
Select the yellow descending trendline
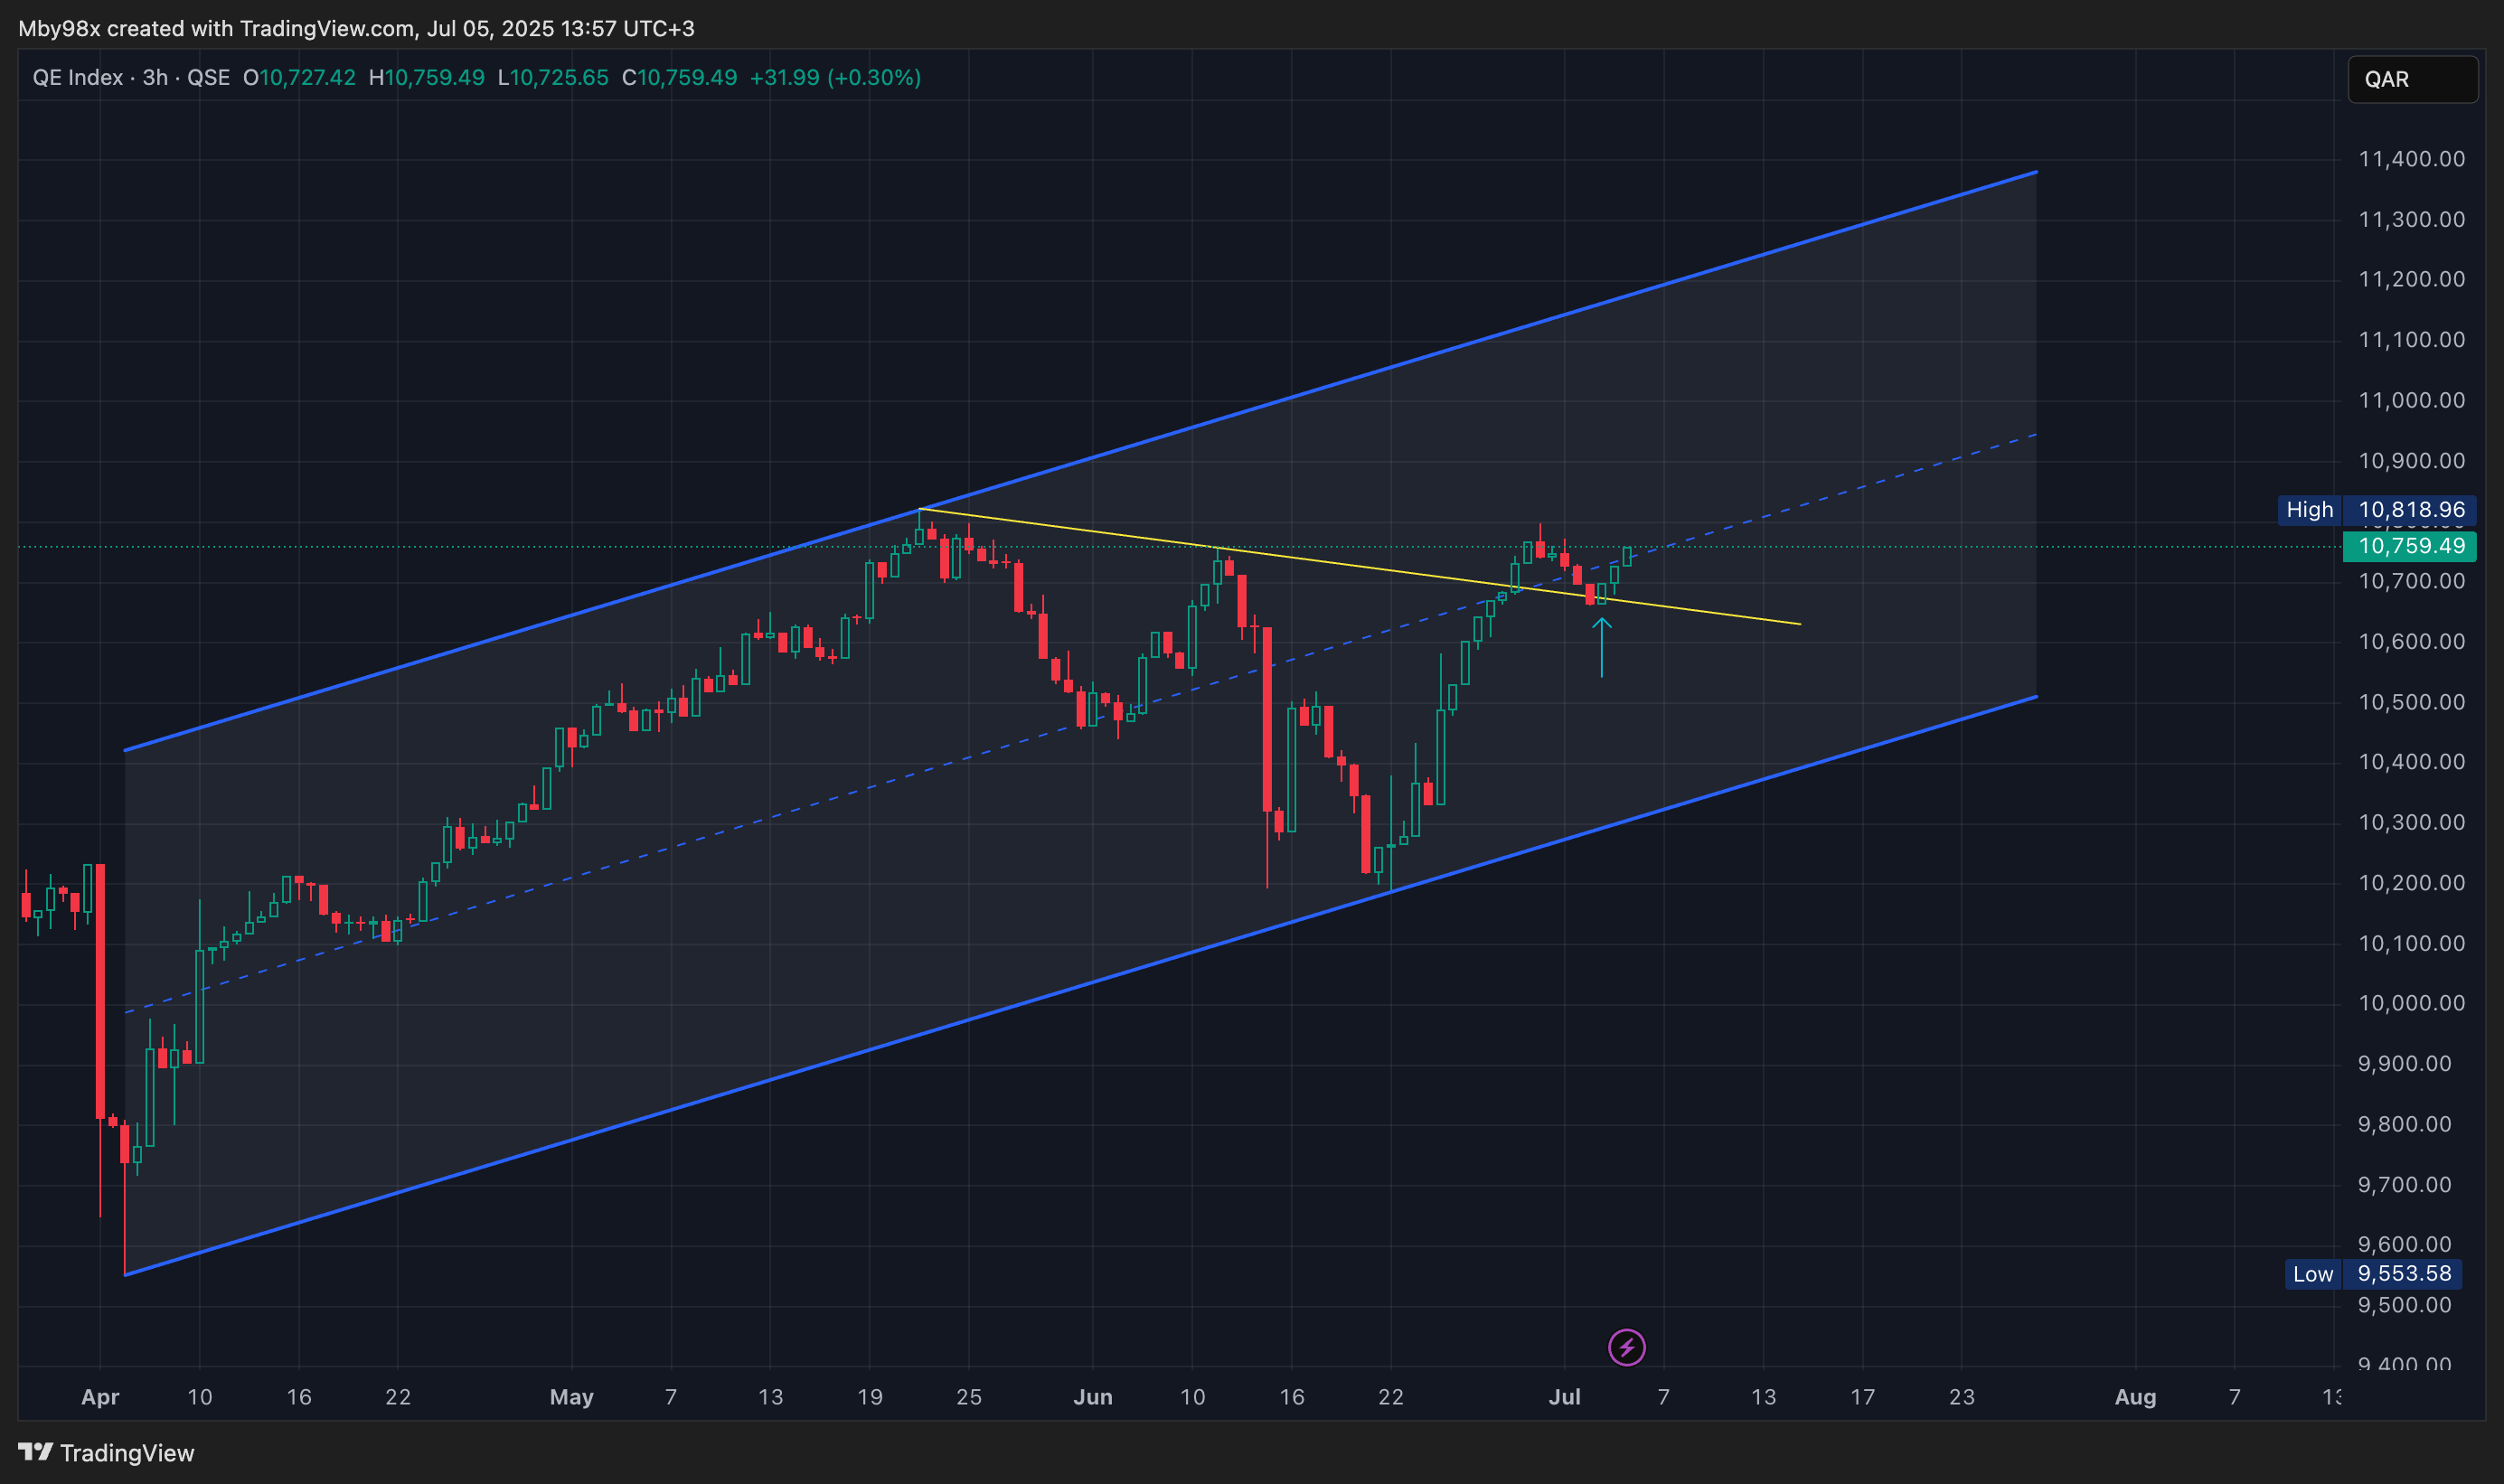pos(1360,567)
